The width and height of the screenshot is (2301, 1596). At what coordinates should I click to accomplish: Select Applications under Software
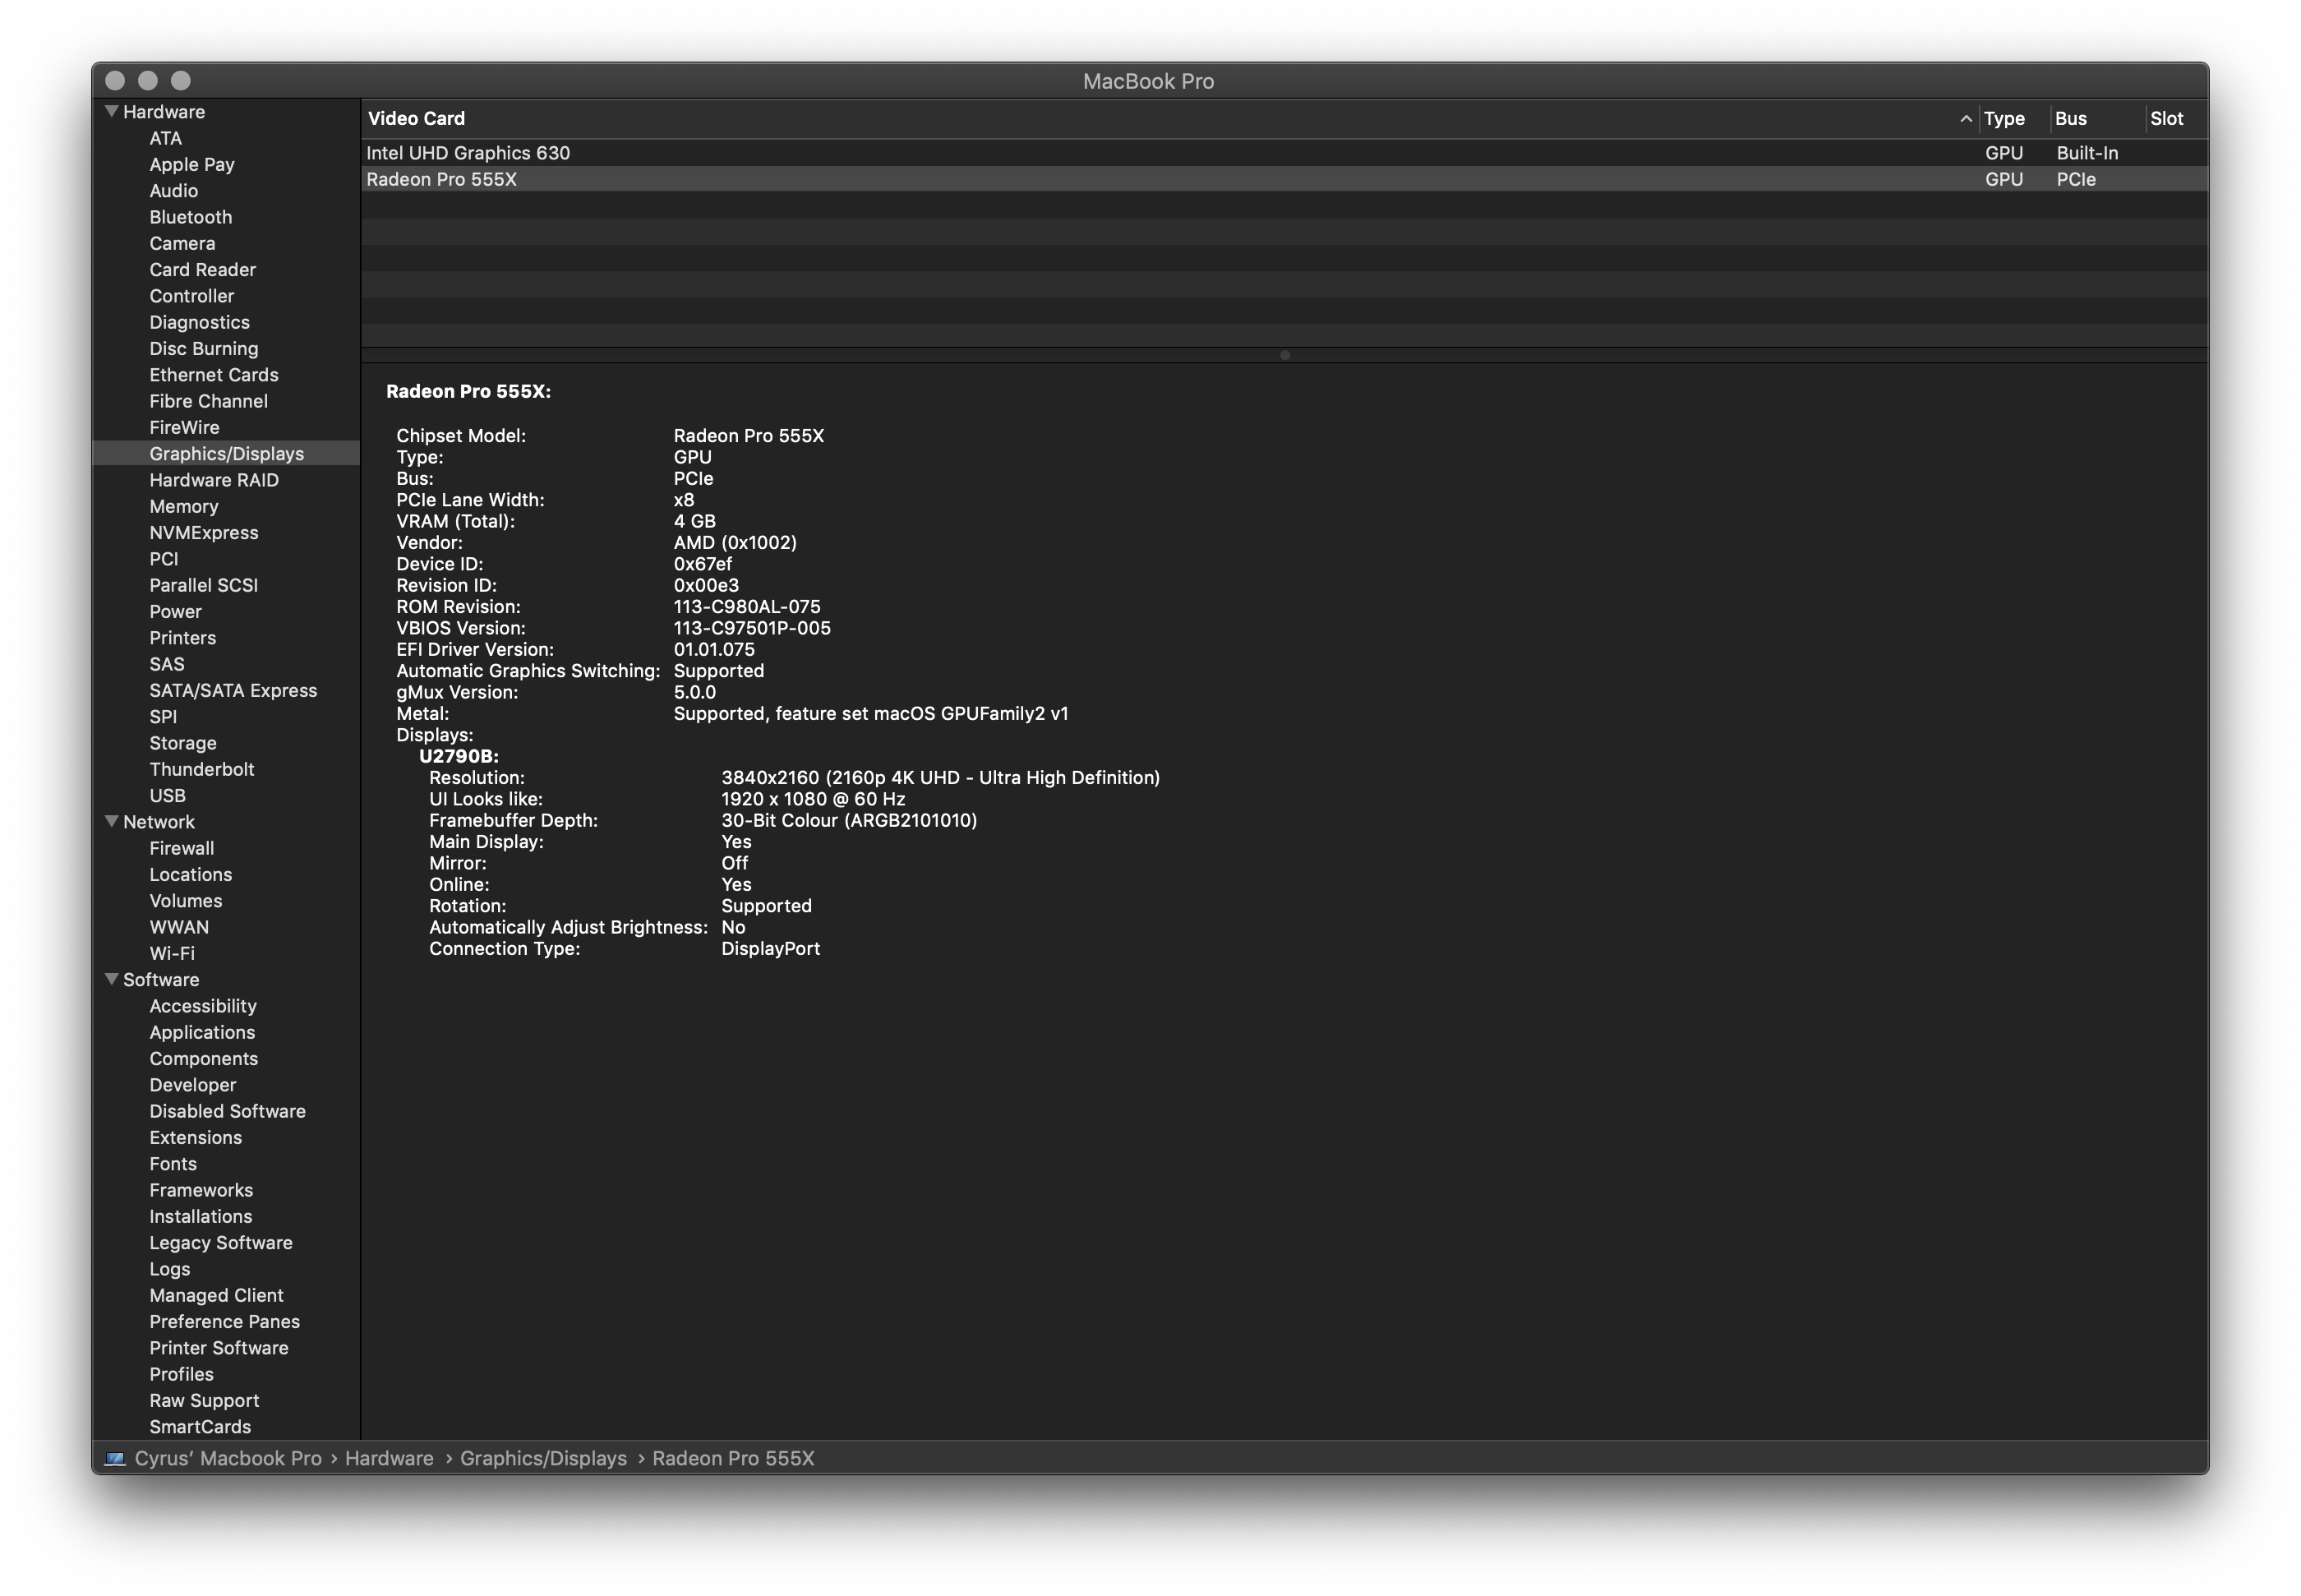(201, 1032)
